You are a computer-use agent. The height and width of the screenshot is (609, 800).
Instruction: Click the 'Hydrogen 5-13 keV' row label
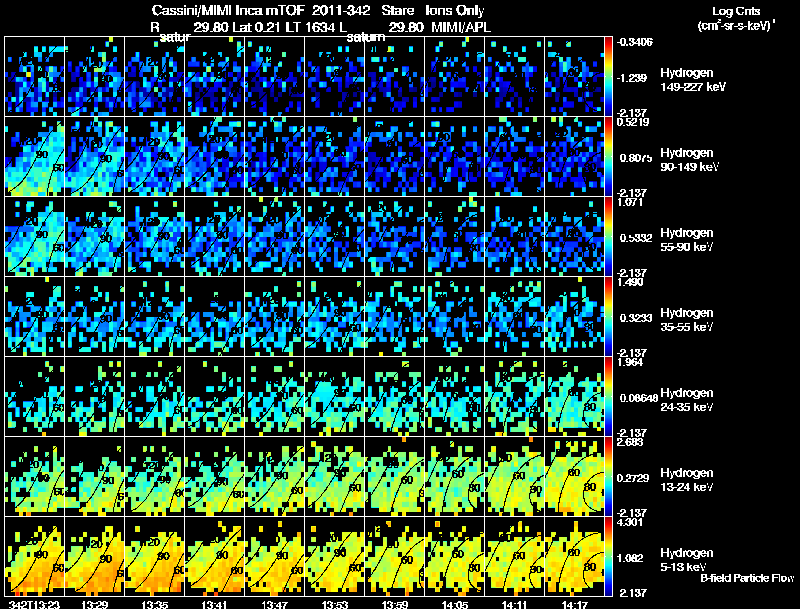(x=687, y=560)
